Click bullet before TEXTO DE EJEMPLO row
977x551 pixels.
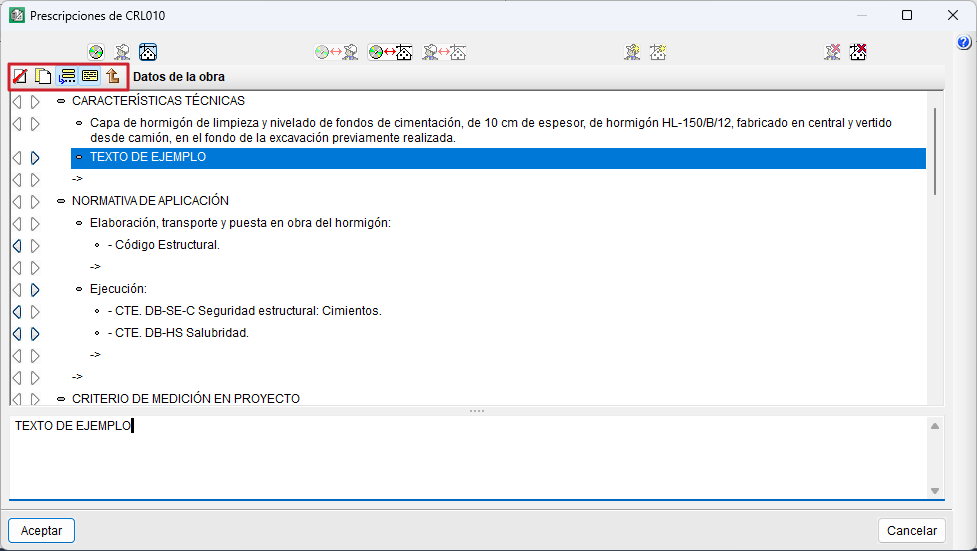[79, 157]
